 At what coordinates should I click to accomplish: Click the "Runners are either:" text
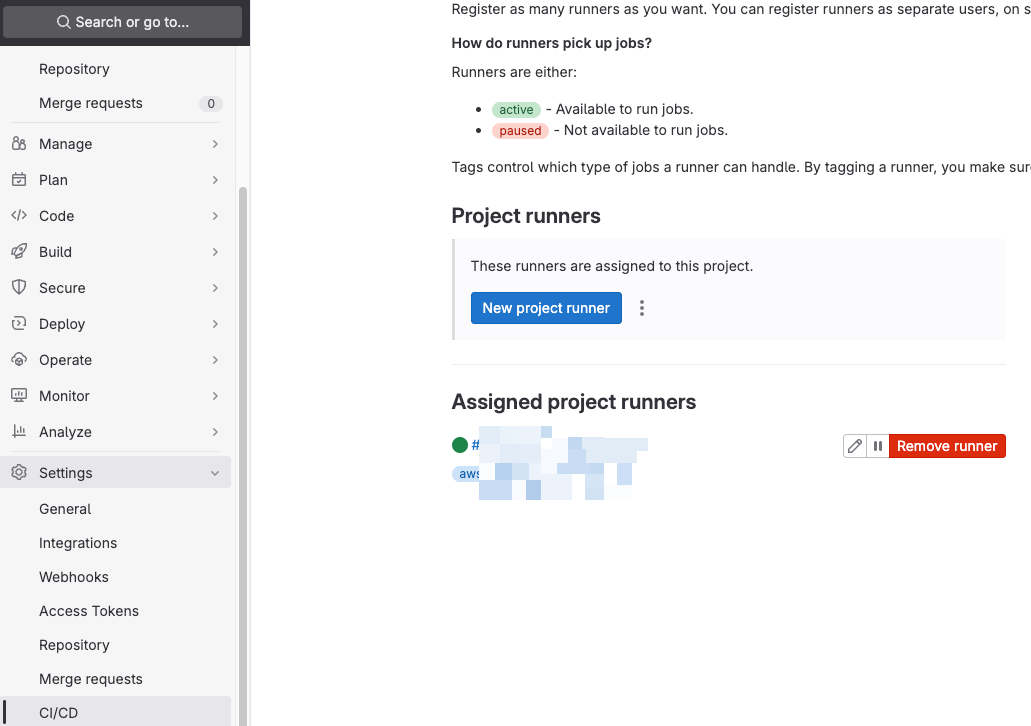pyautogui.click(x=514, y=72)
